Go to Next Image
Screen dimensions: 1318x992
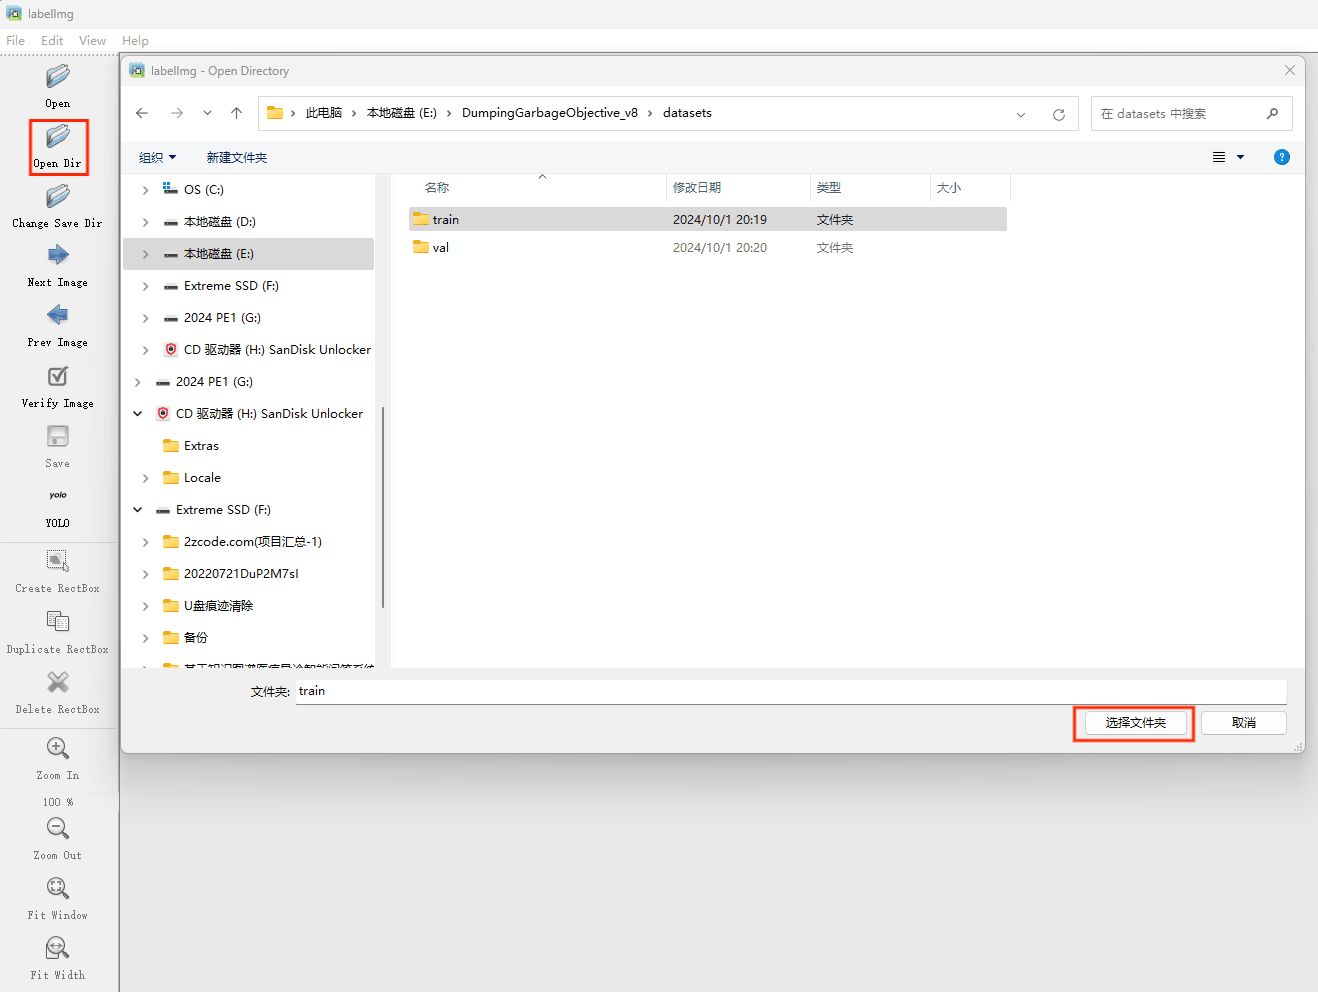click(x=58, y=256)
